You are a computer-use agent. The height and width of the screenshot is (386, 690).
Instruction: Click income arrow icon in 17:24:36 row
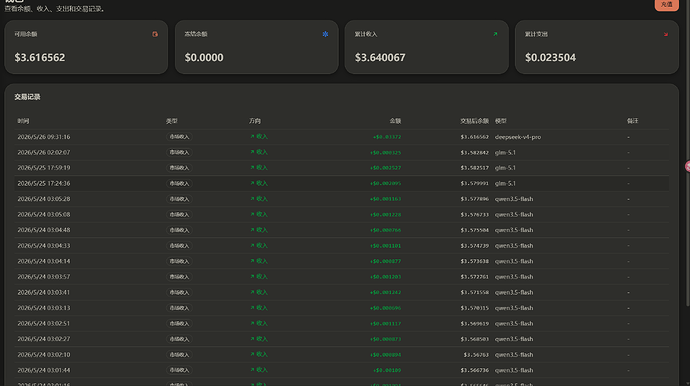[x=252, y=183]
